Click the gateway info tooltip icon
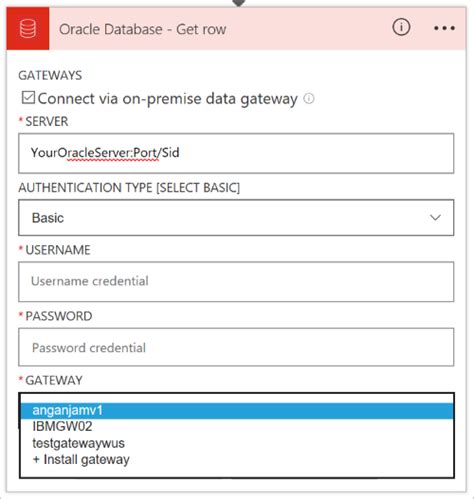Image resolution: width=474 pixels, height=499 pixels. click(309, 99)
